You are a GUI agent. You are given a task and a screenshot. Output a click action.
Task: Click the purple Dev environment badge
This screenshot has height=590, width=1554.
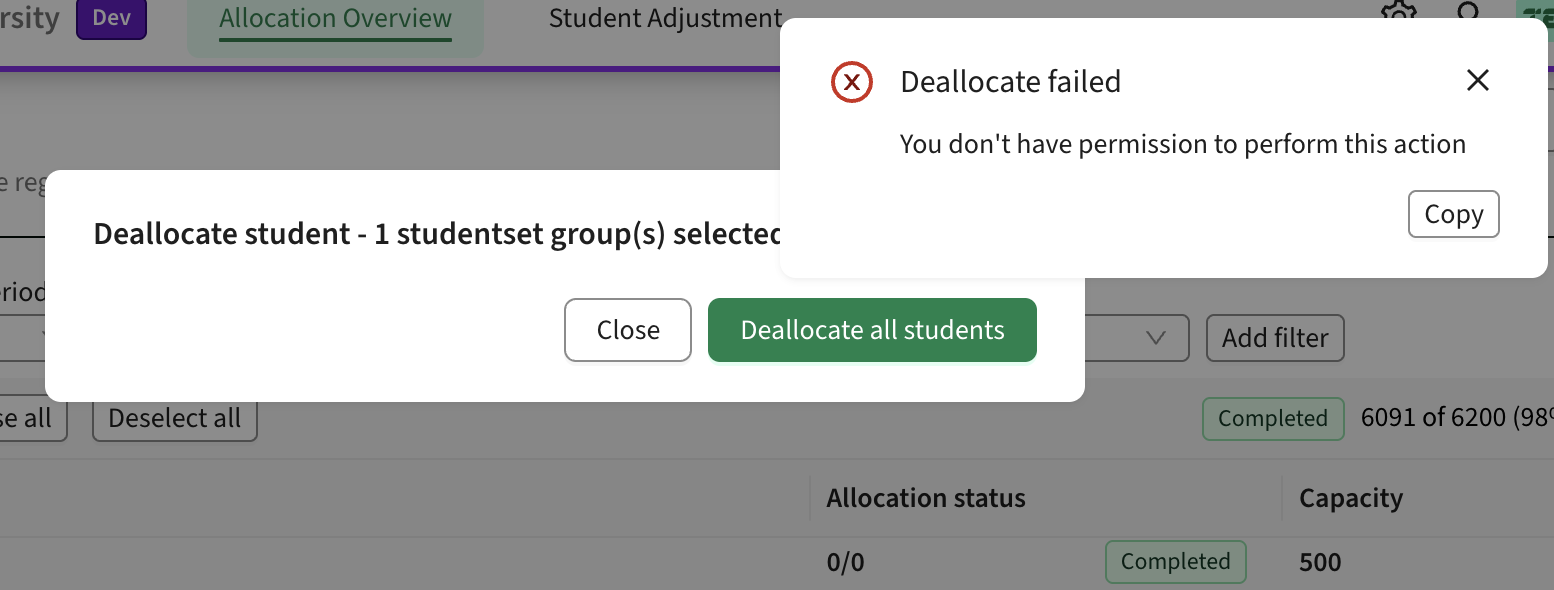pyautogui.click(x=111, y=17)
